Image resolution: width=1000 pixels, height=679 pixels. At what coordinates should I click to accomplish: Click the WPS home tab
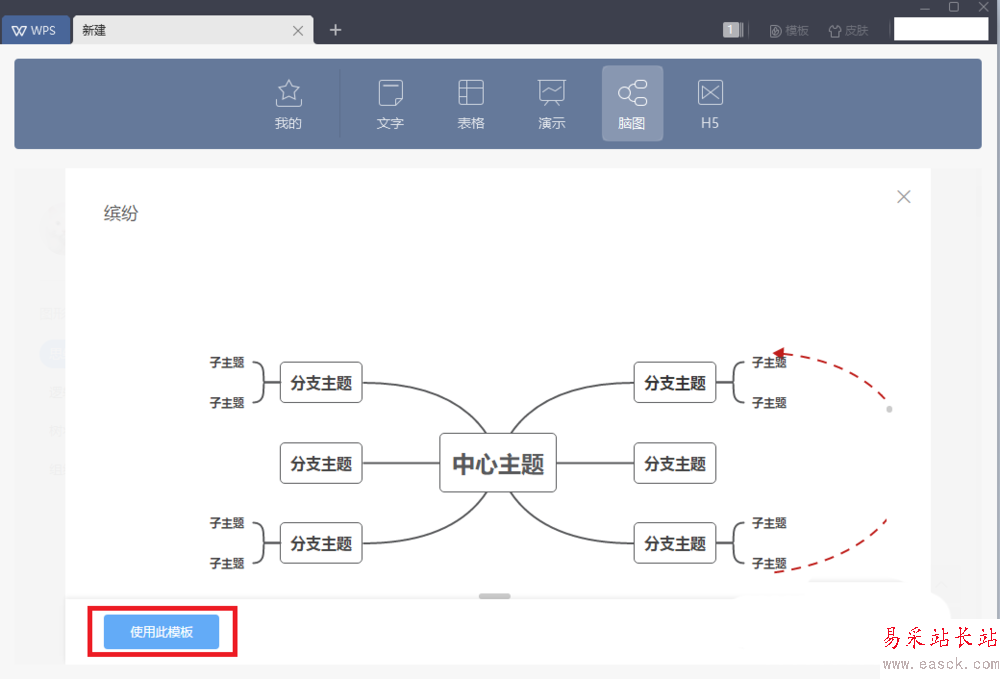[x=35, y=30]
